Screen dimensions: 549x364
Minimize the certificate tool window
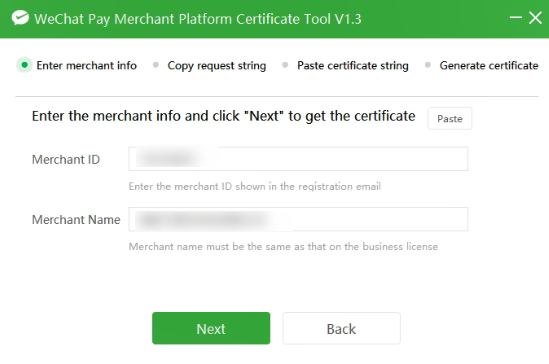515,17
